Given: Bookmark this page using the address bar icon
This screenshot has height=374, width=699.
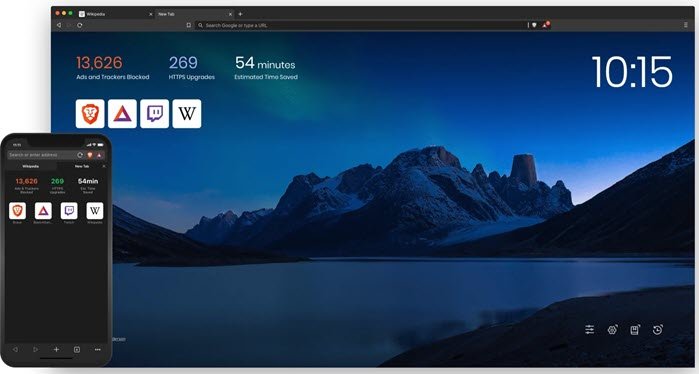Looking at the screenshot, I should coord(189,25).
